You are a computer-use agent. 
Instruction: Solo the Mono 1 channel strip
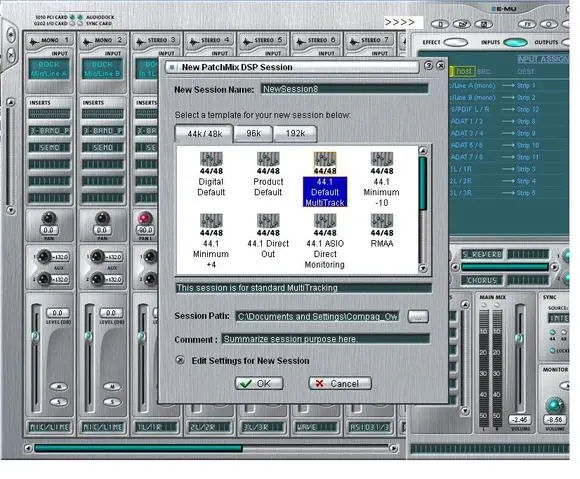(59, 402)
